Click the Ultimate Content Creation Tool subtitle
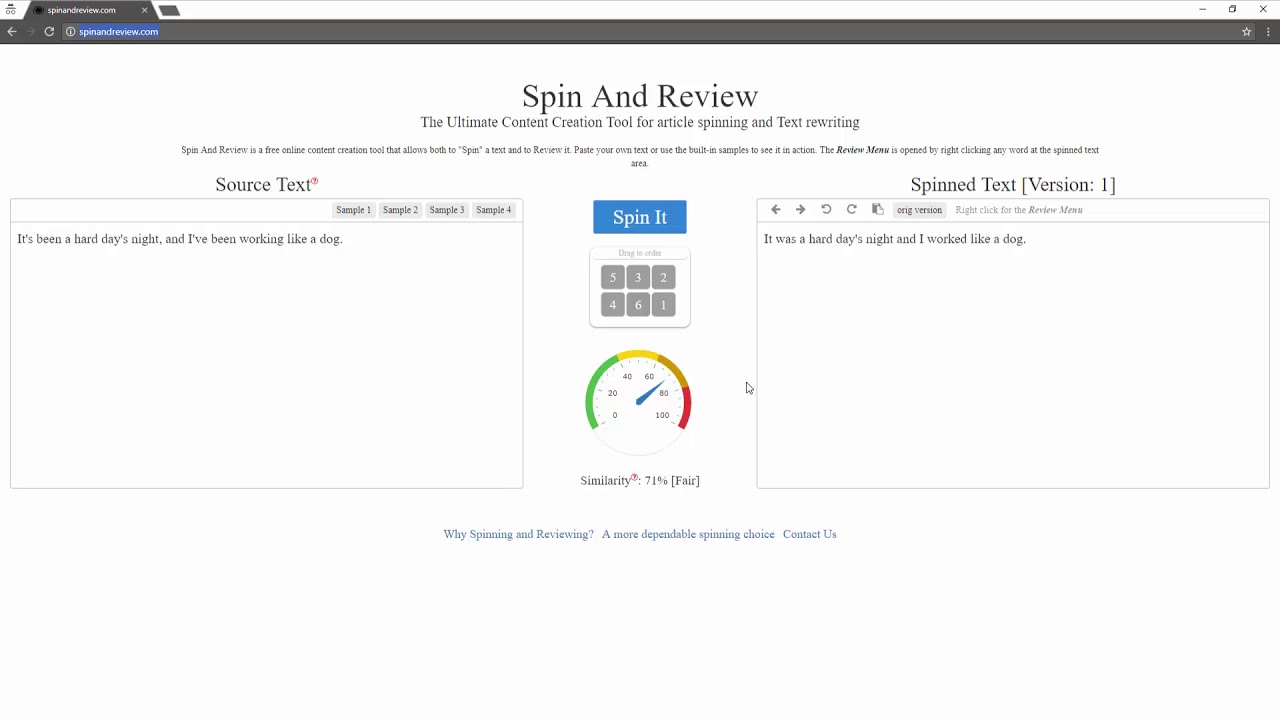The width and height of the screenshot is (1280, 720). 640,122
